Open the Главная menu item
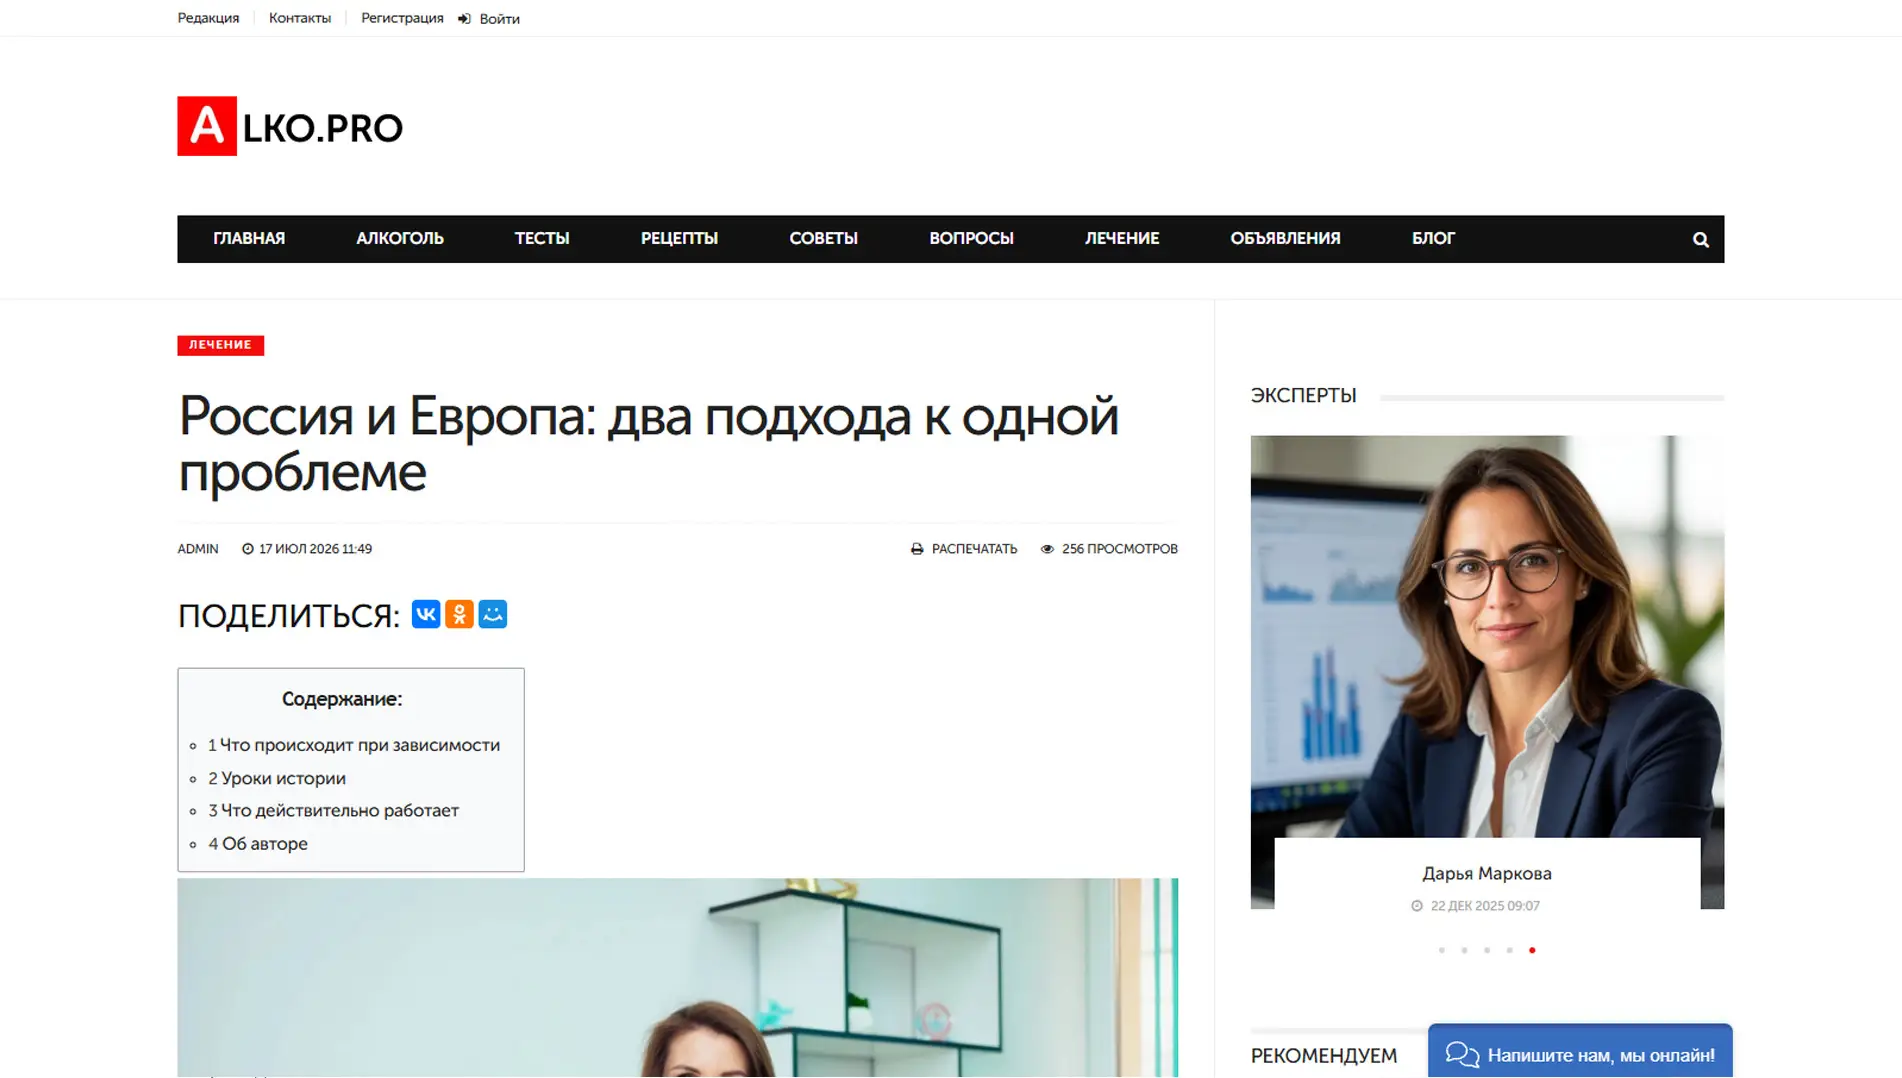The image size is (1902, 1078). [x=249, y=239]
